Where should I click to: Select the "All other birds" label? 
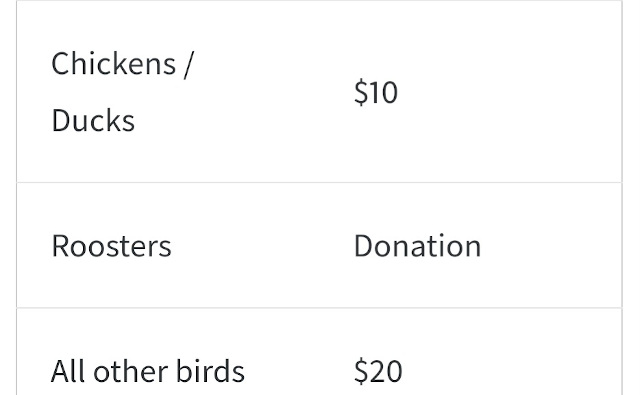click(x=148, y=371)
